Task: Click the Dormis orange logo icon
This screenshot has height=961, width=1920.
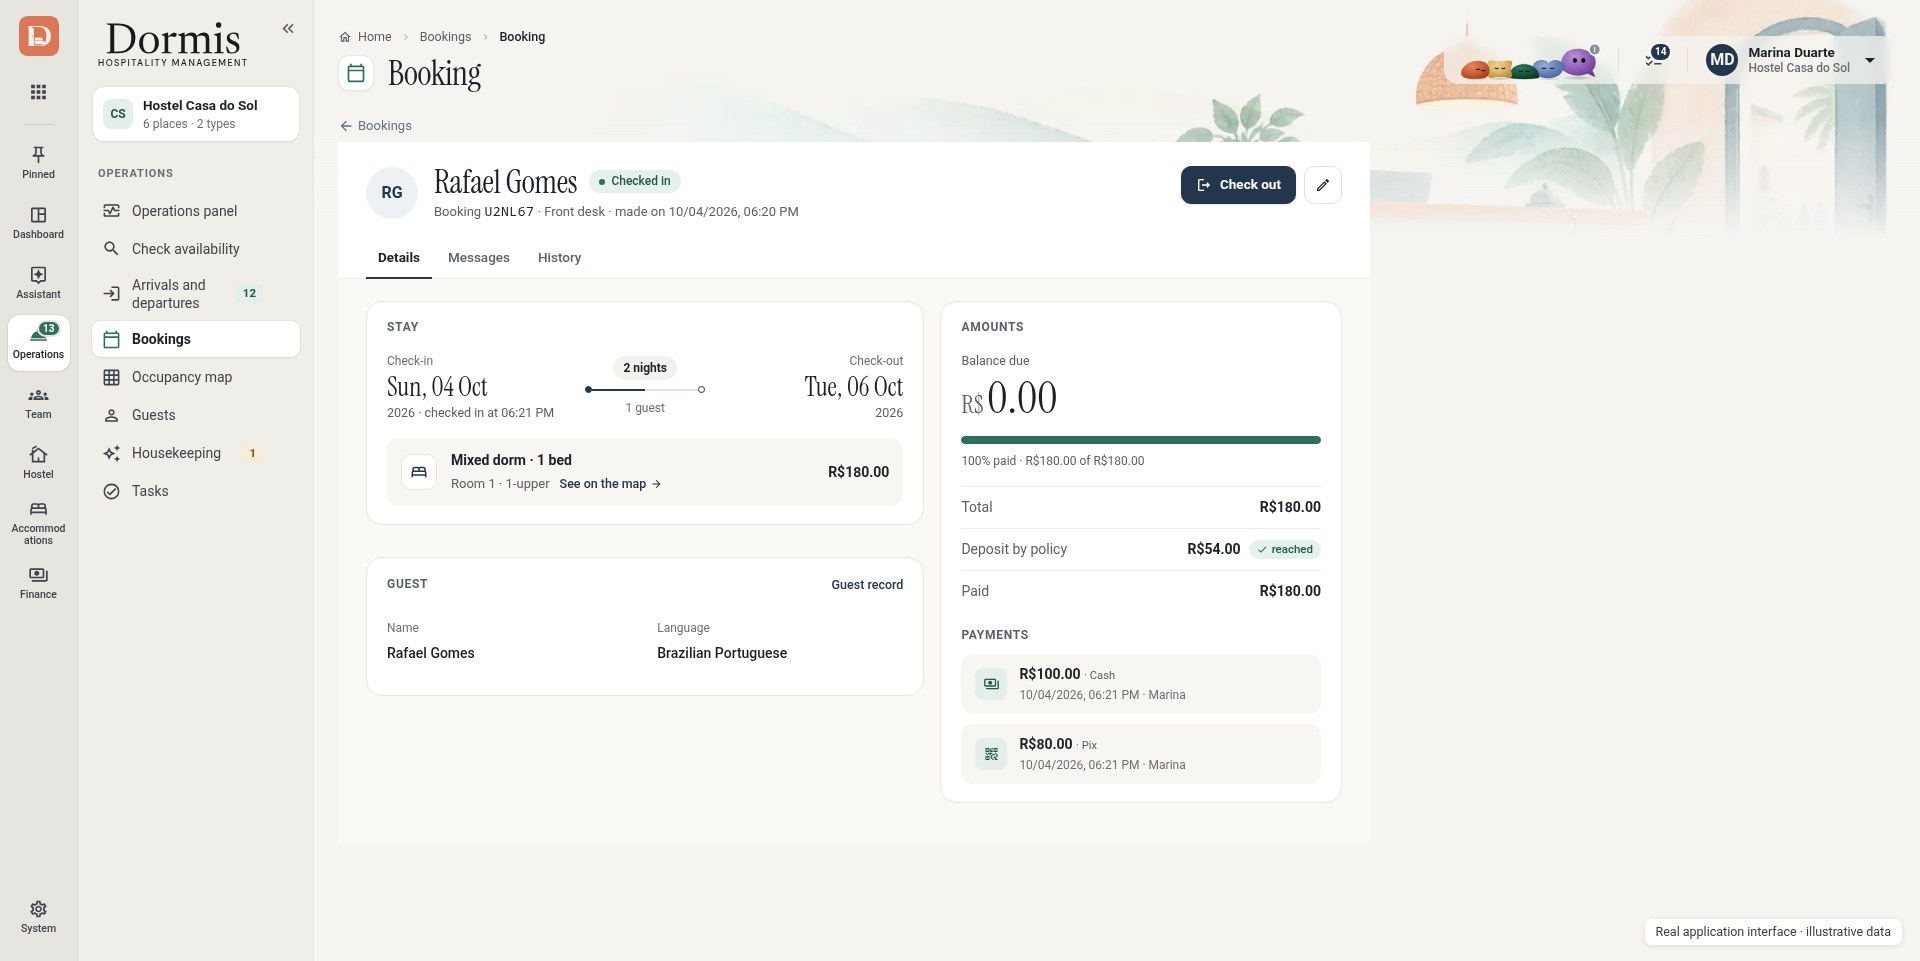Action: (x=38, y=36)
